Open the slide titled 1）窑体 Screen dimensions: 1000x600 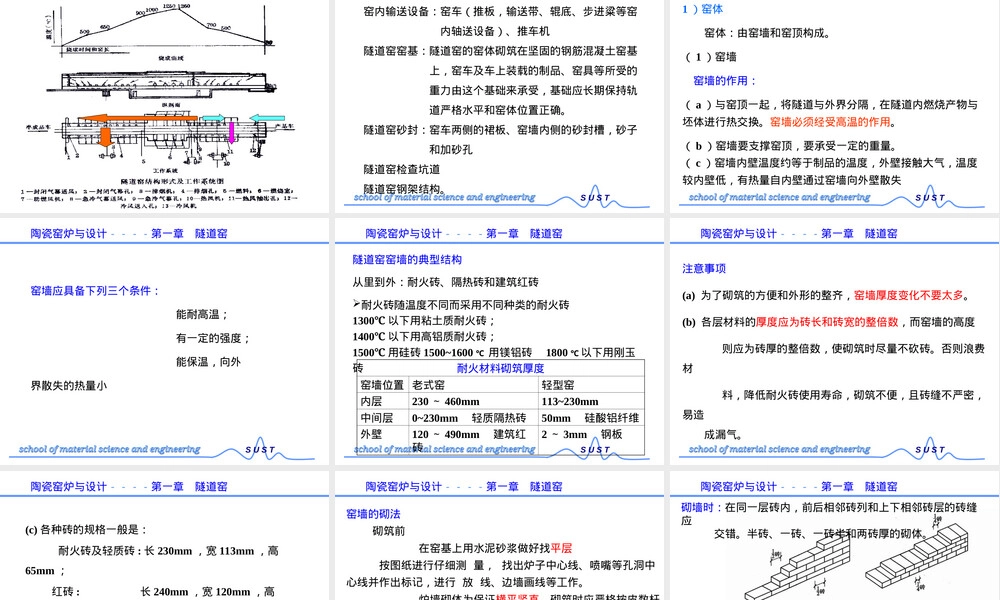pyautogui.click(x=835, y=106)
